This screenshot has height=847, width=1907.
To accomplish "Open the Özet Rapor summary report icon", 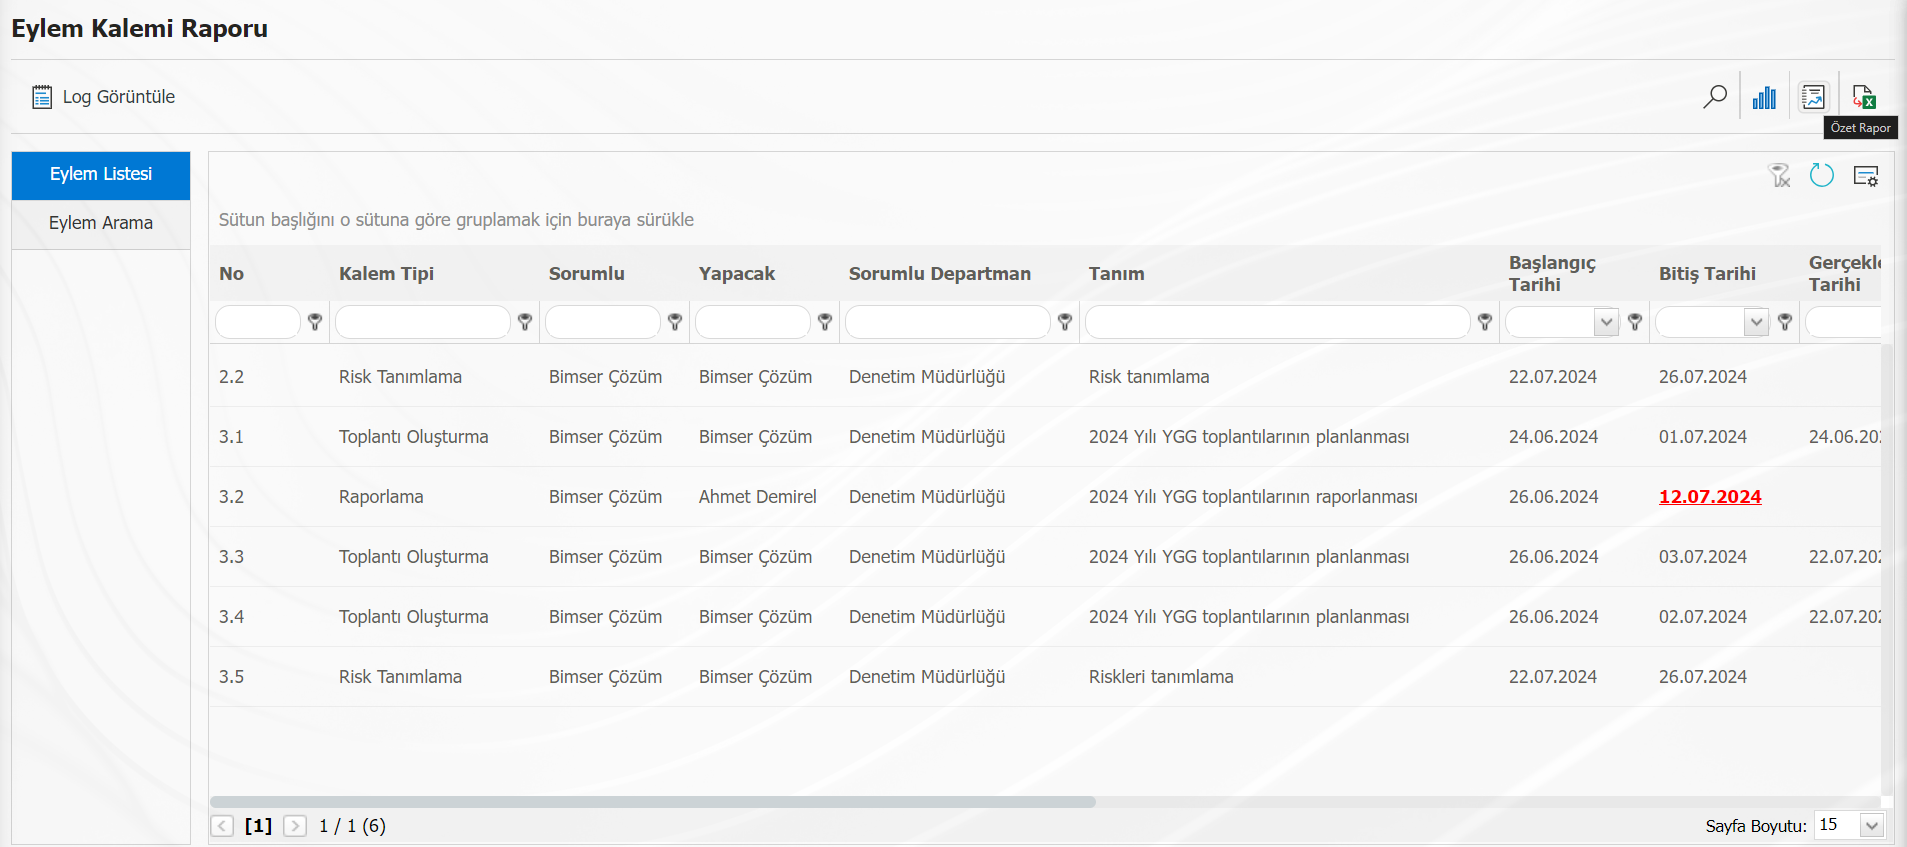I will click(x=1813, y=97).
